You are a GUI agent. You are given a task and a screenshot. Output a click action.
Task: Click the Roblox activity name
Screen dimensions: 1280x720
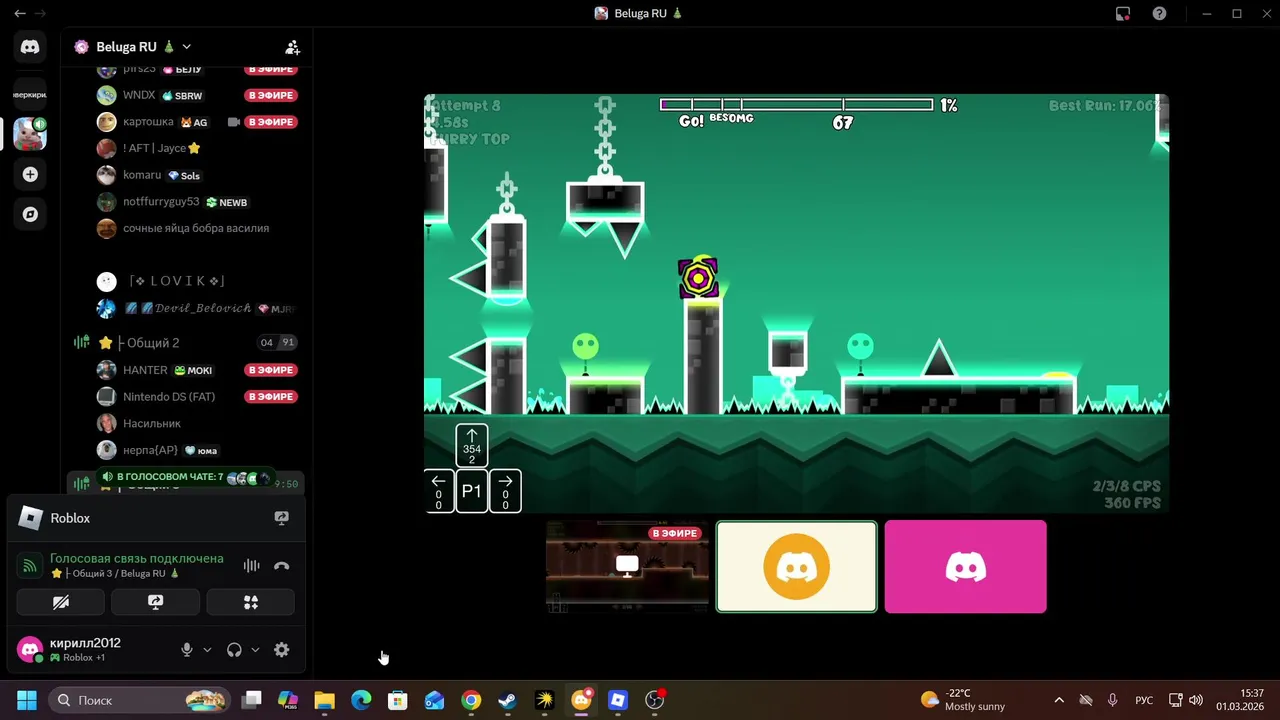click(70, 518)
